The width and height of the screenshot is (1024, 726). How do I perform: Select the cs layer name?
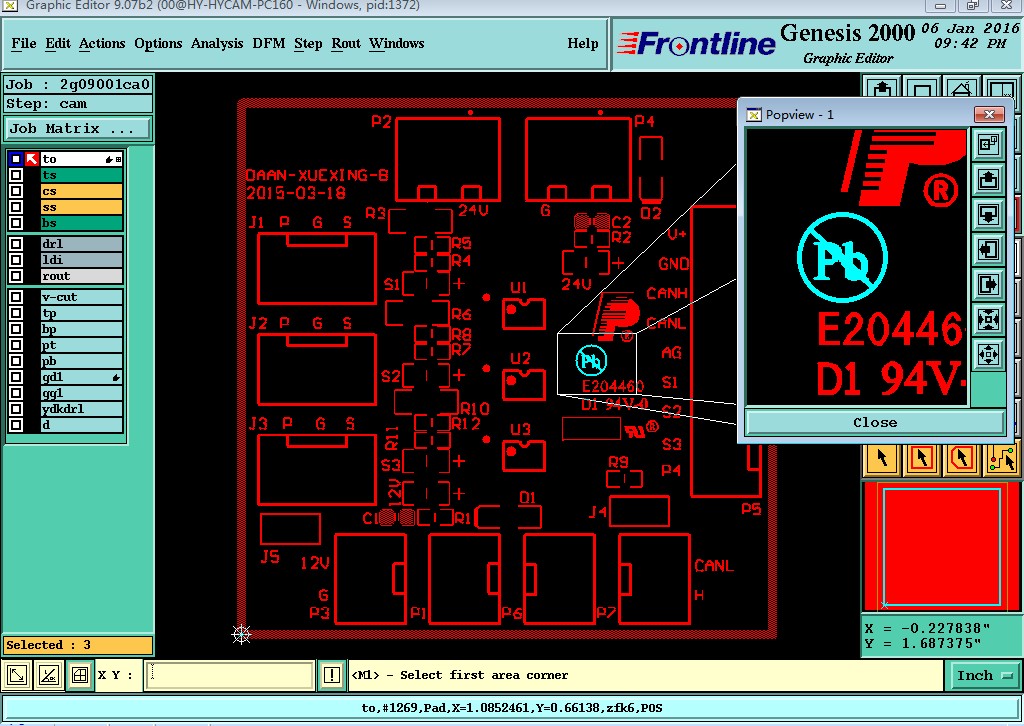[82, 191]
